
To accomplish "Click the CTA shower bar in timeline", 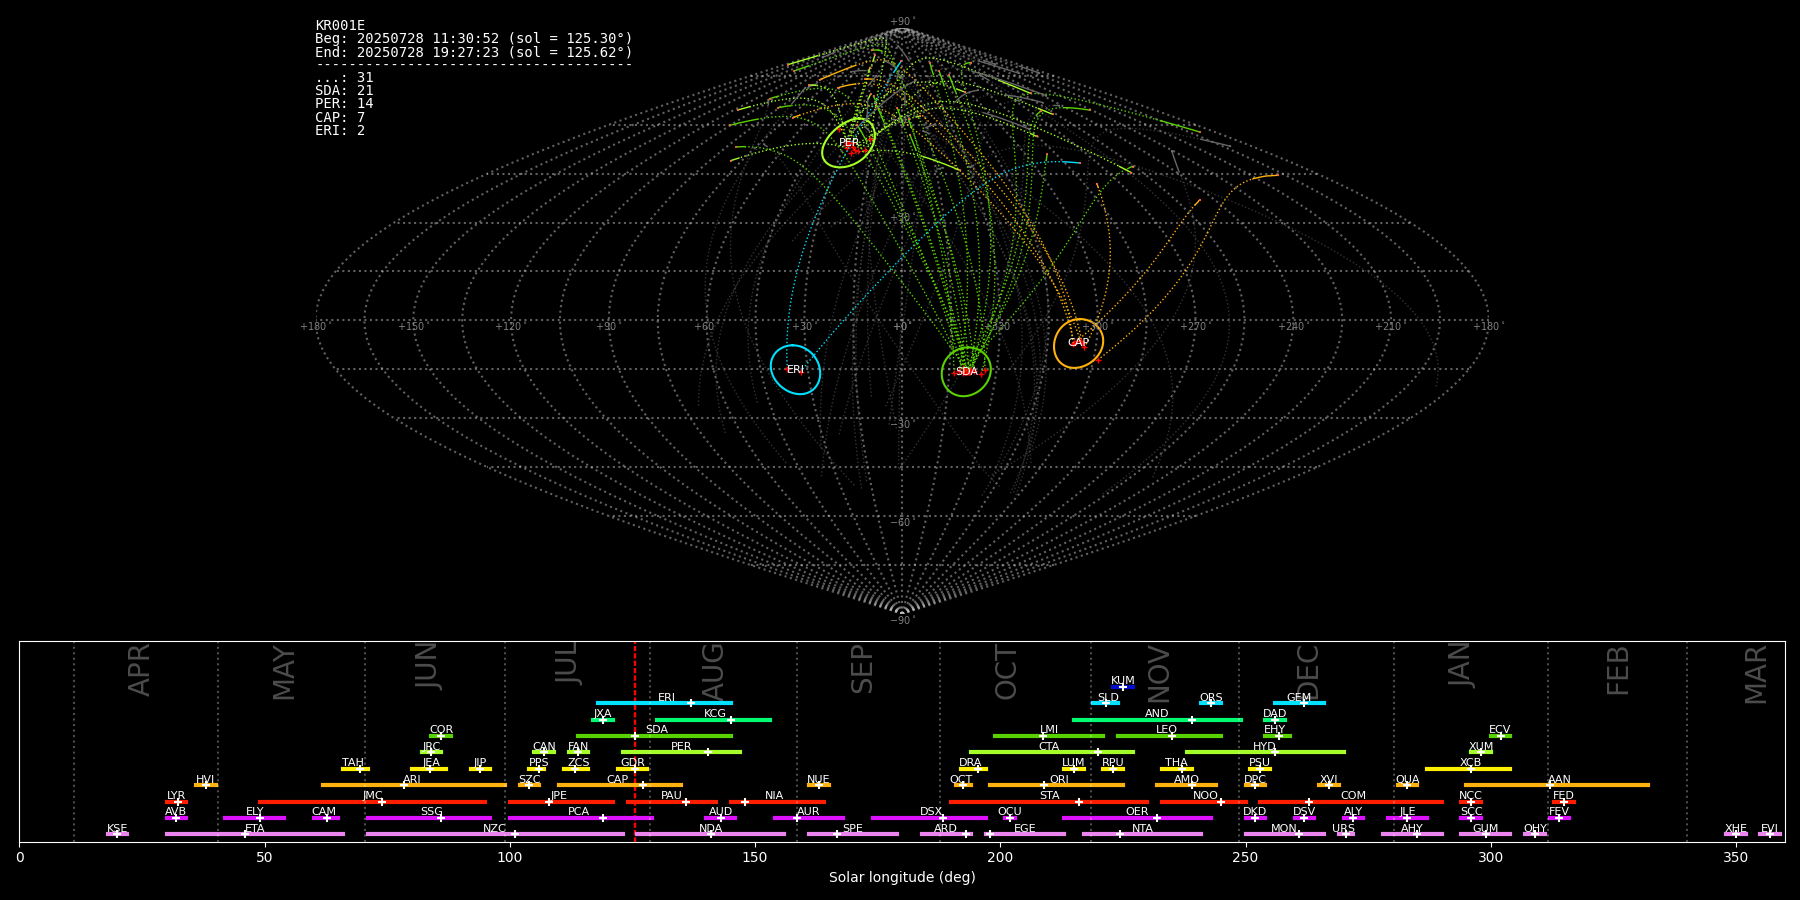I will (1052, 752).
